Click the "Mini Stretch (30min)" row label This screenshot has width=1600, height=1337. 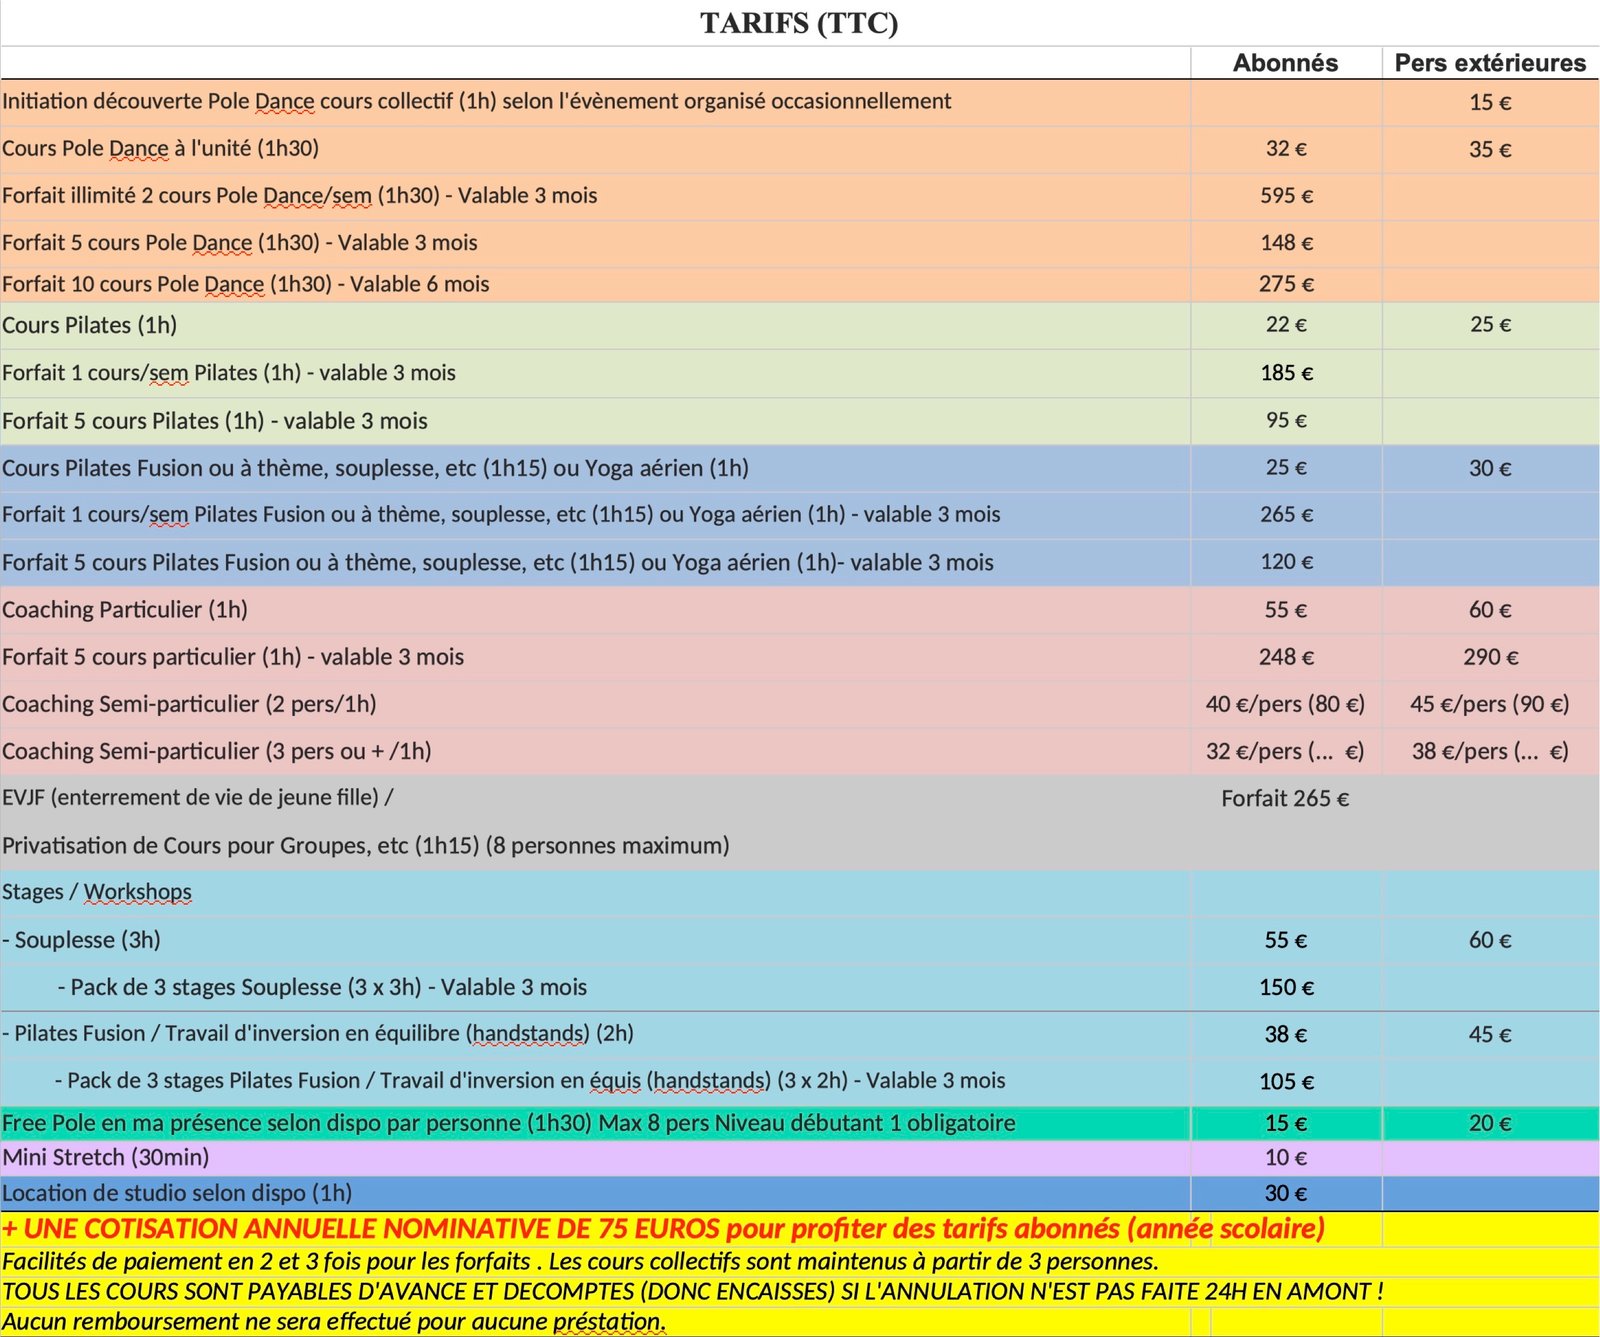pyautogui.click(x=106, y=1158)
